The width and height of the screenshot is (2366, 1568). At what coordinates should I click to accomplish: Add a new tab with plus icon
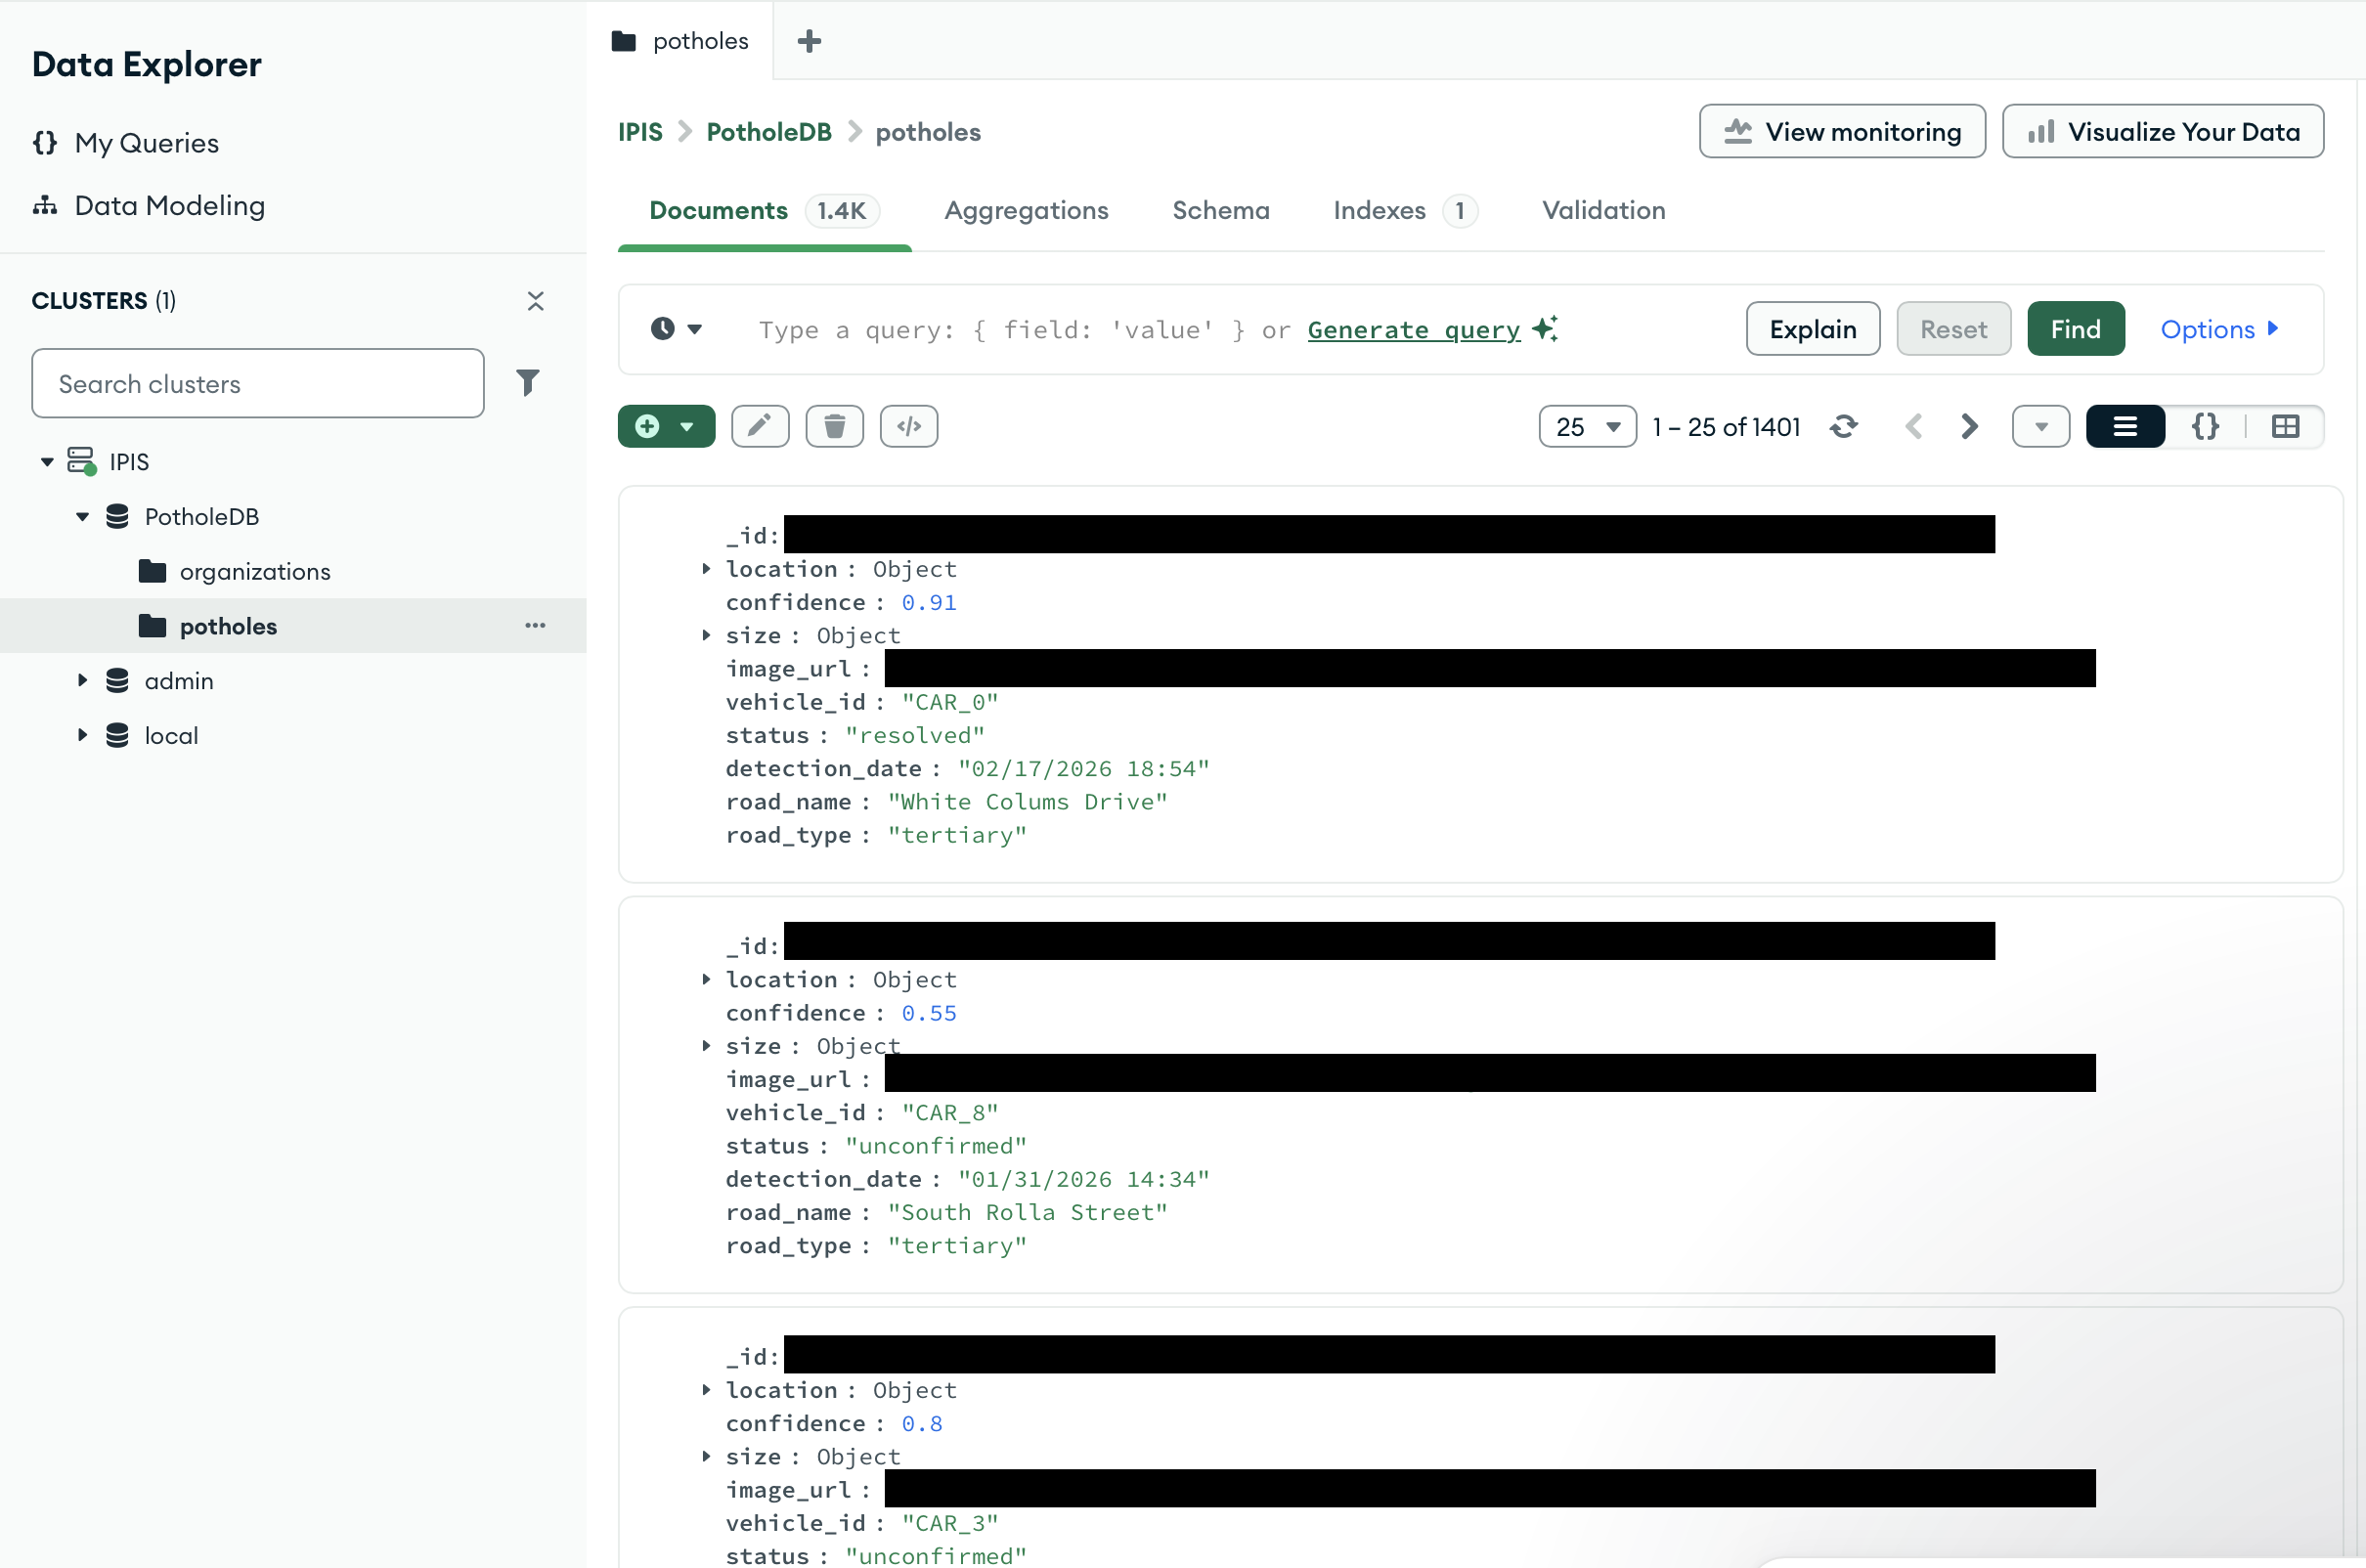[809, 41]
